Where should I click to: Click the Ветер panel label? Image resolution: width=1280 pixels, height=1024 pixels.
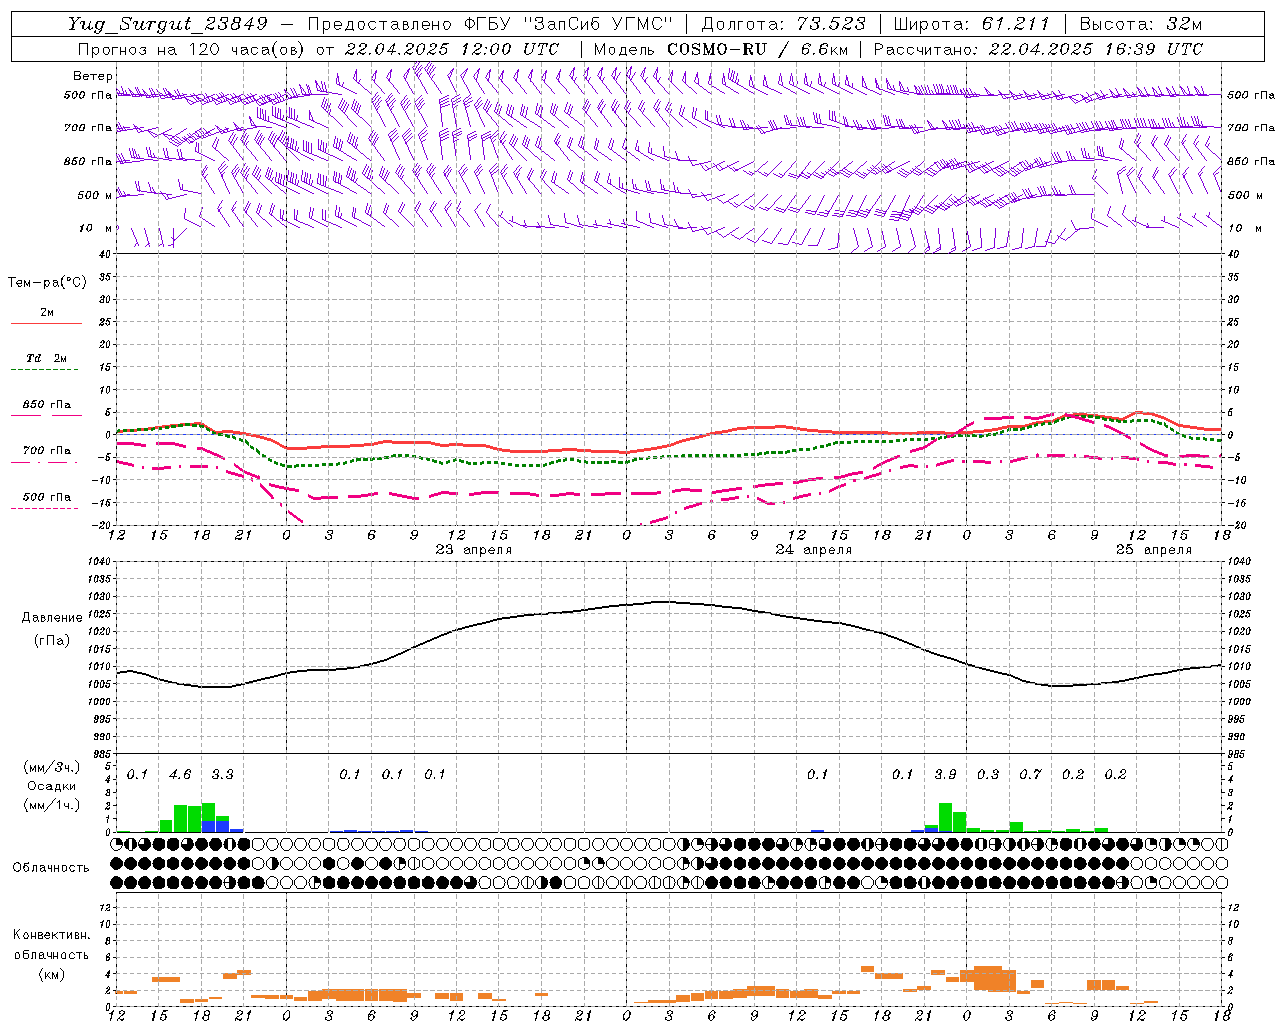93,76
